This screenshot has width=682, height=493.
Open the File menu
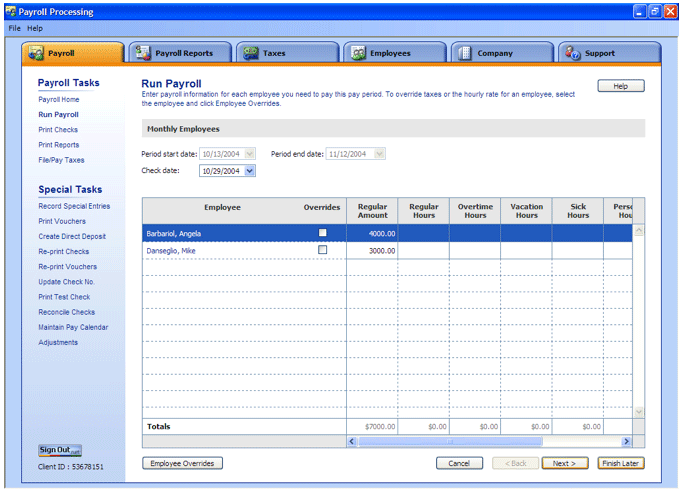[x=14, y=28]
